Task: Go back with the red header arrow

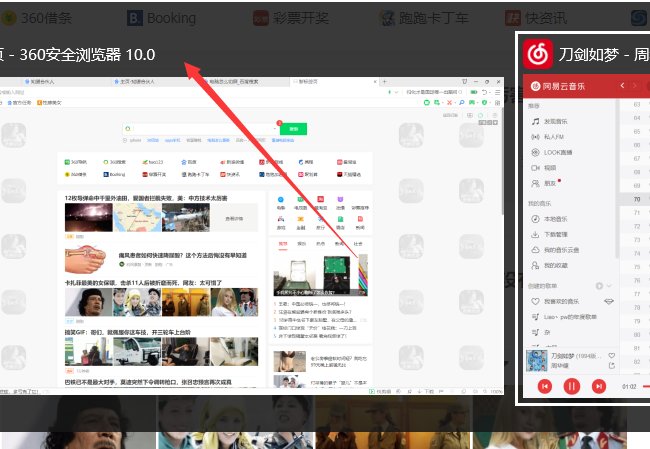Action: (x=621, y=86)
